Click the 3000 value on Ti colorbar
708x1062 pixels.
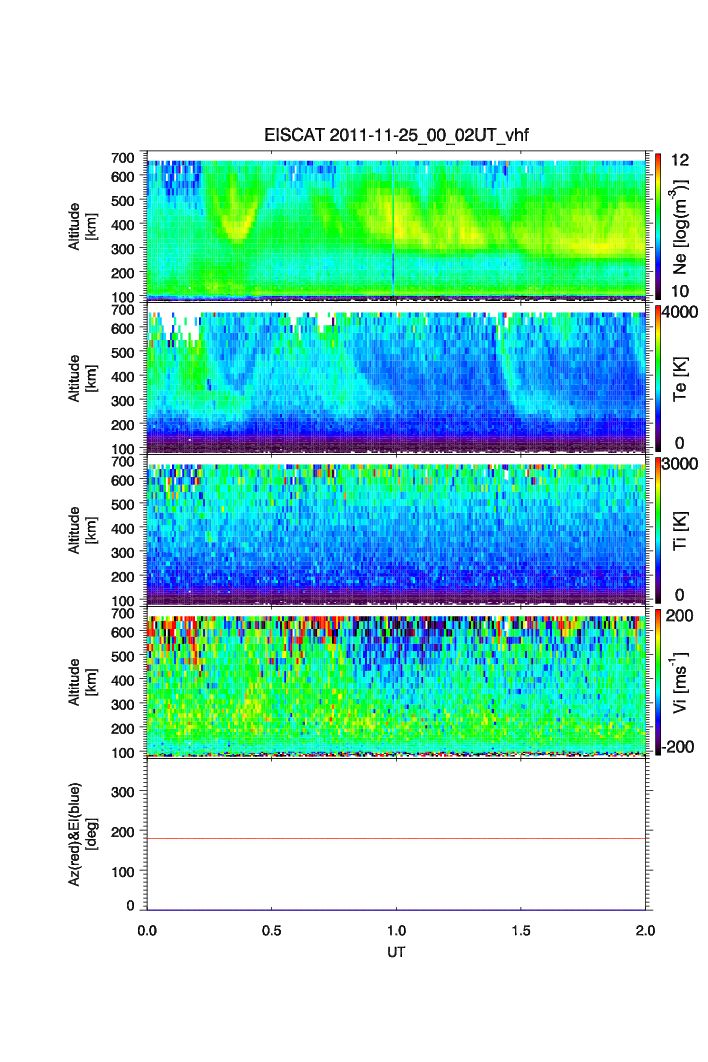[680, 464]
